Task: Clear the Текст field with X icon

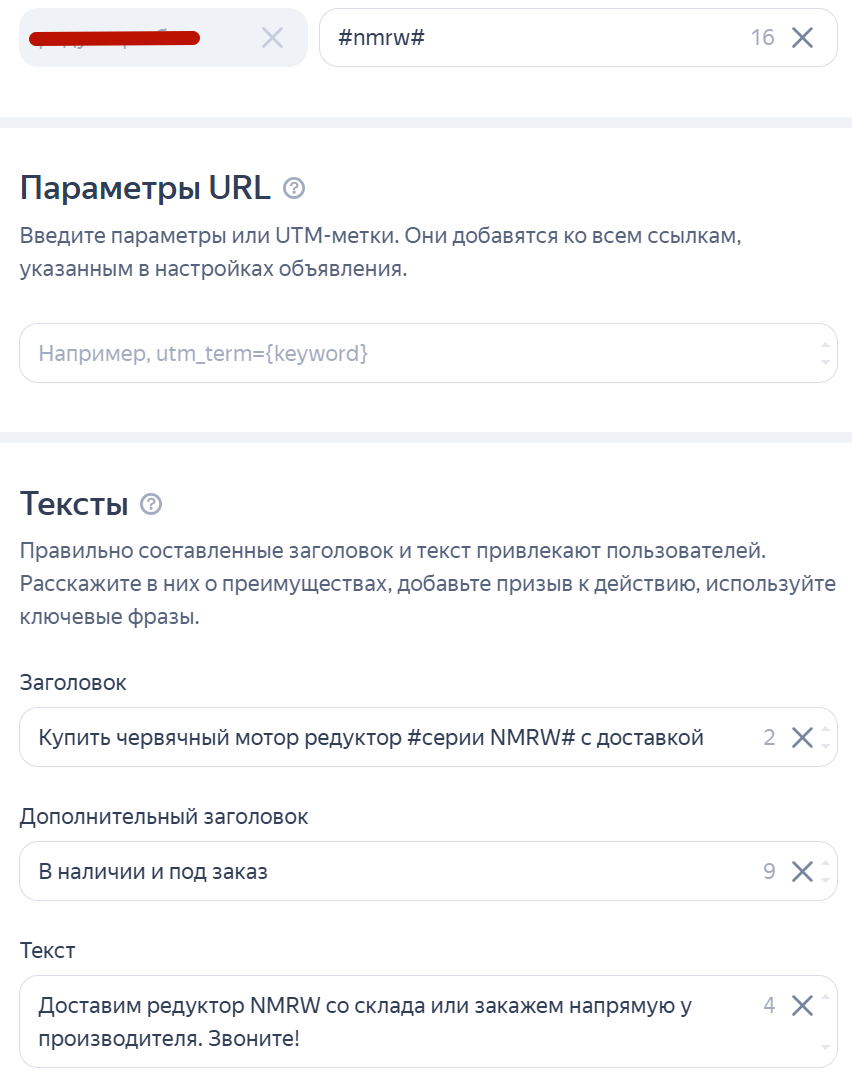Action: coord(802,1005)
